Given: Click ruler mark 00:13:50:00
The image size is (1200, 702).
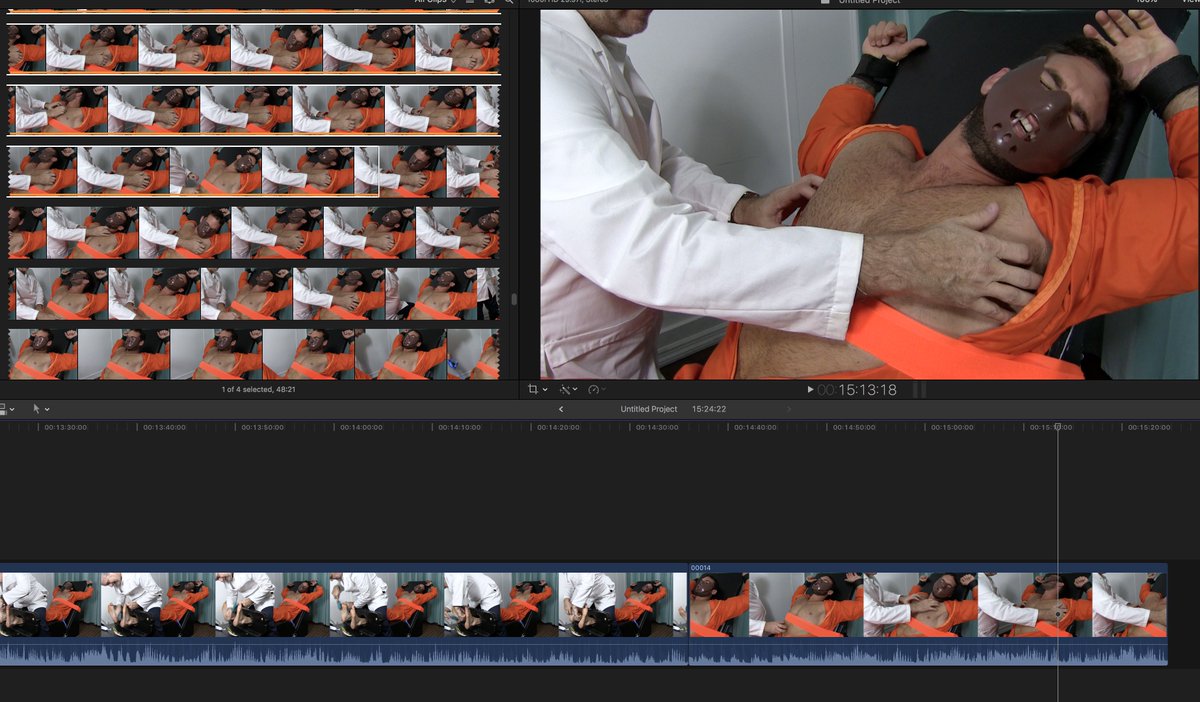Looking at the screenshot, I should tap(262, 427).
